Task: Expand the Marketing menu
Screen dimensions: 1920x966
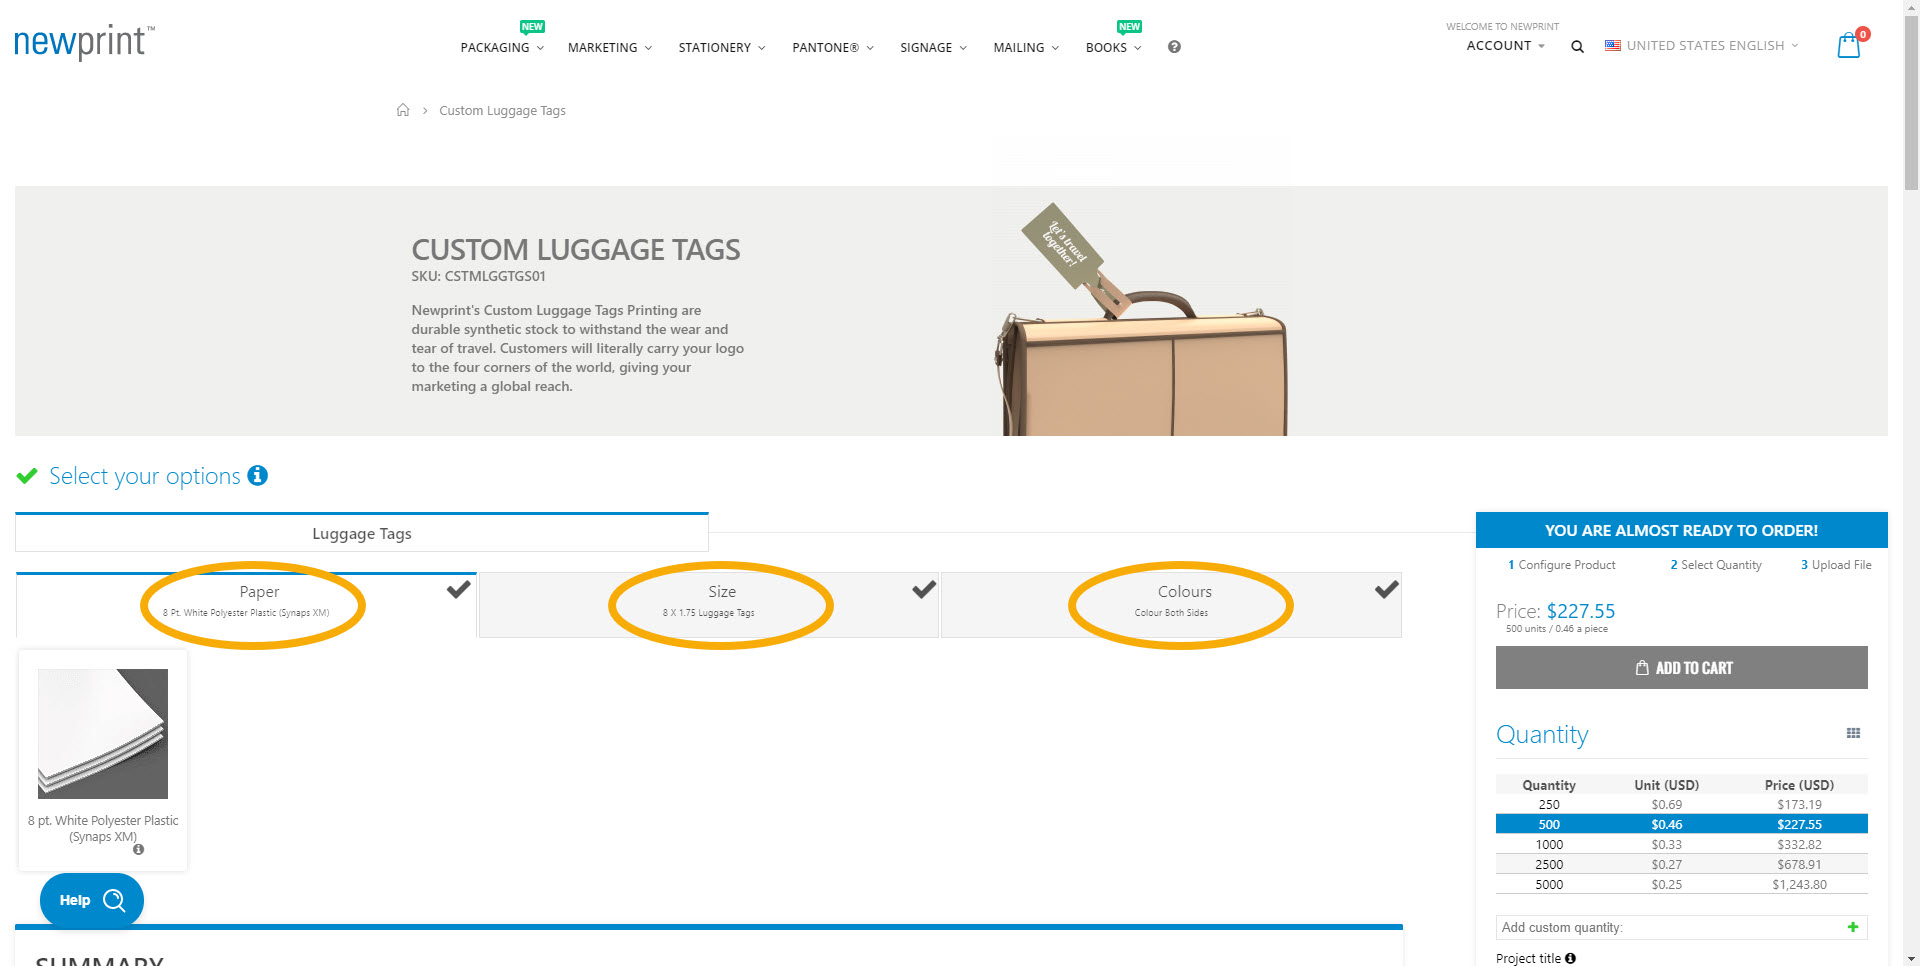Action: tap(610, 47)
